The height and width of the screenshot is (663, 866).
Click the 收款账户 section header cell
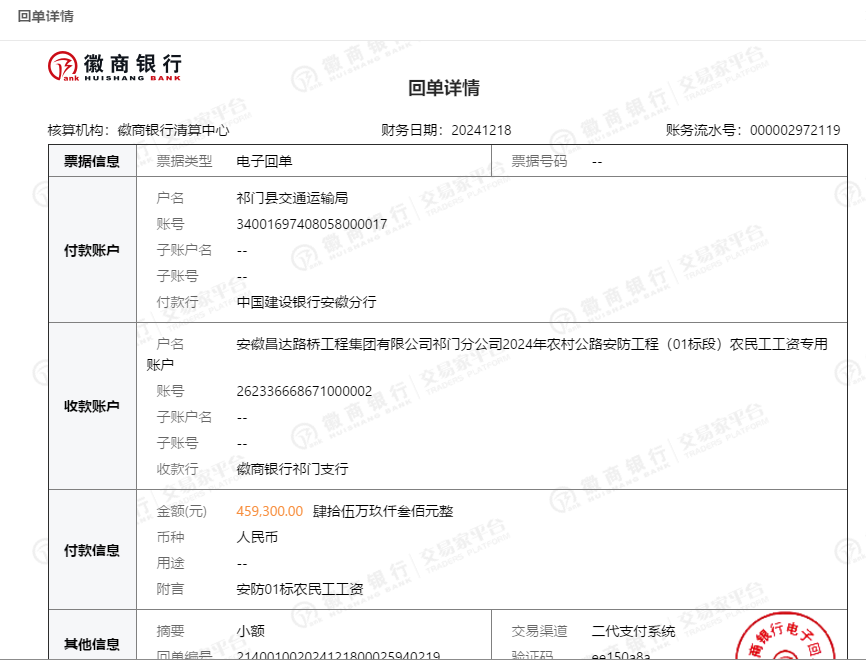(92, 406)
